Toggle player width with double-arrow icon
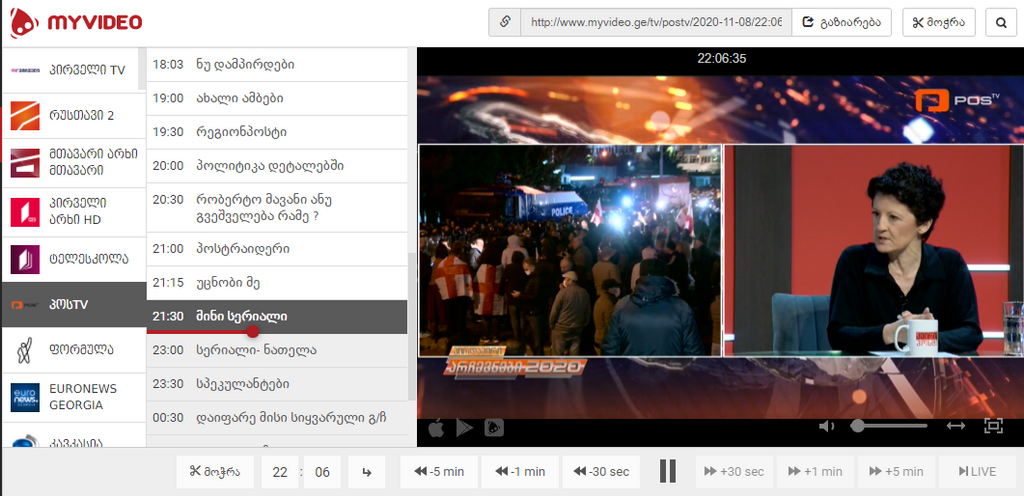The image size is (1024, 496). click(955, 426)
